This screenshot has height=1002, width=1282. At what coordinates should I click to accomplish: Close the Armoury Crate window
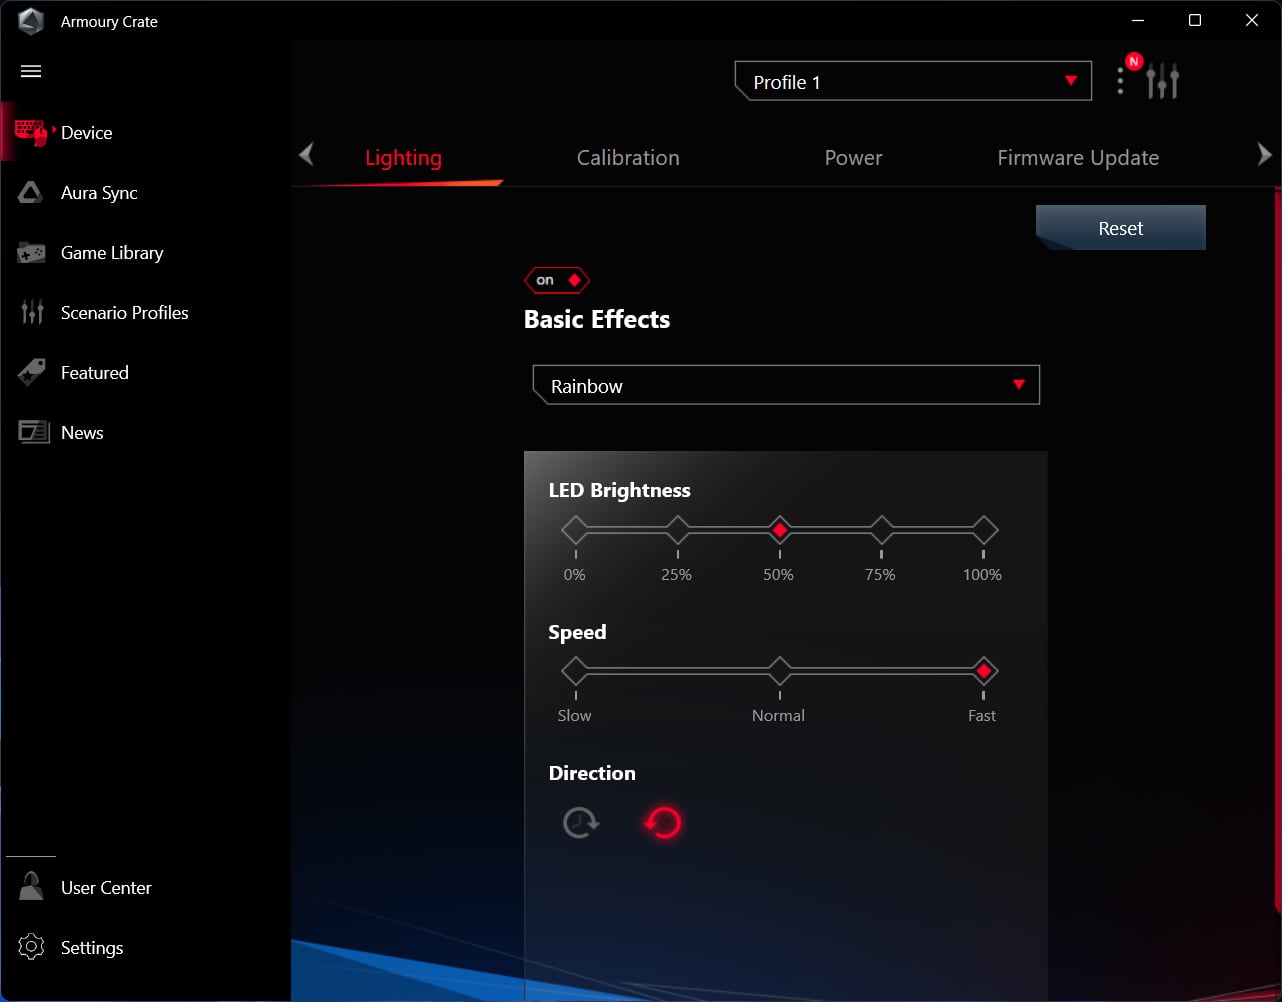tap(1252, 21)
